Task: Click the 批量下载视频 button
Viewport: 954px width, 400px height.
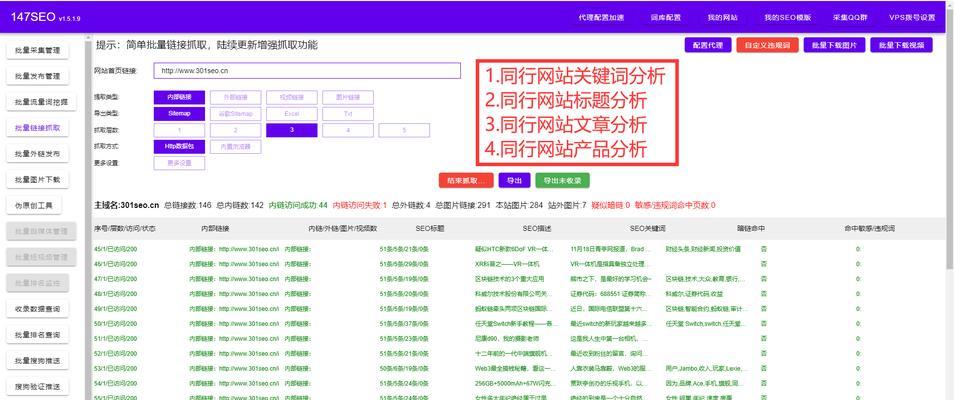Action: pyautogui.click(x=901, y=45)
